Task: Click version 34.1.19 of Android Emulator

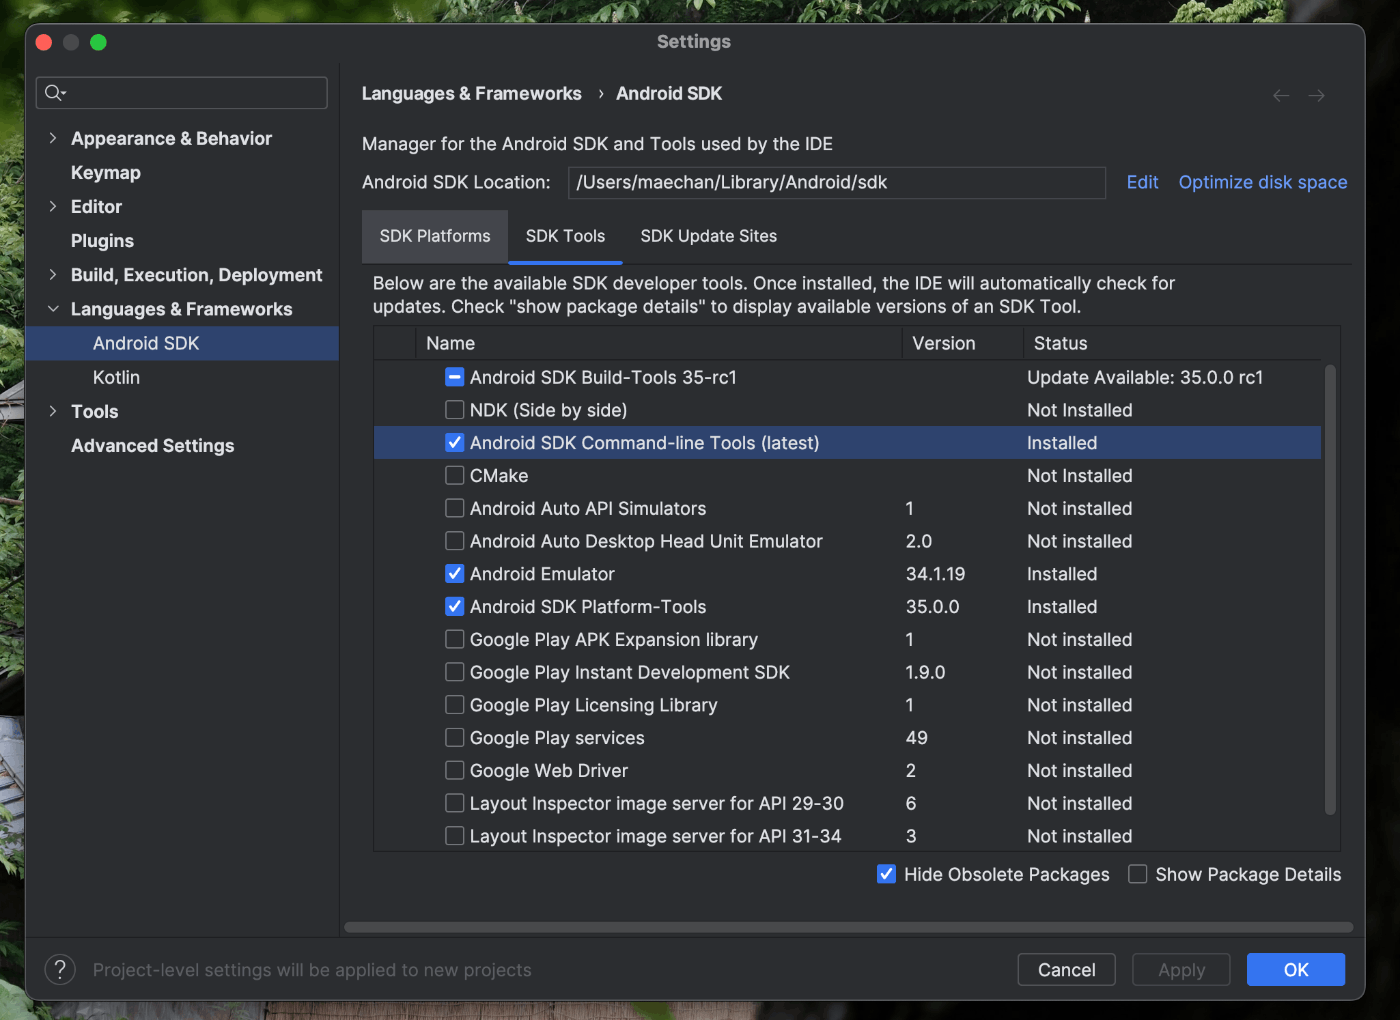Action: point(935,574)
